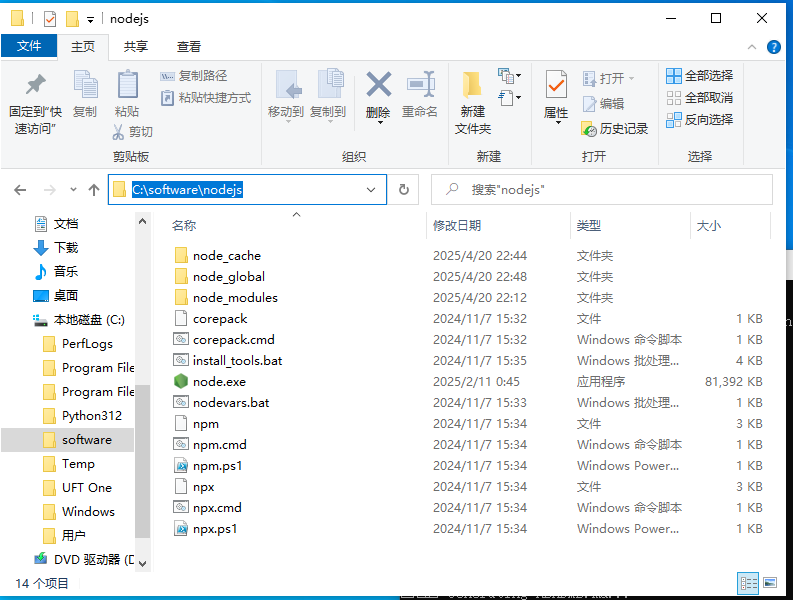The image size is (793, 600).
Task: Collapse the ribbon with the chevron
Action: [x=752, y=47]
